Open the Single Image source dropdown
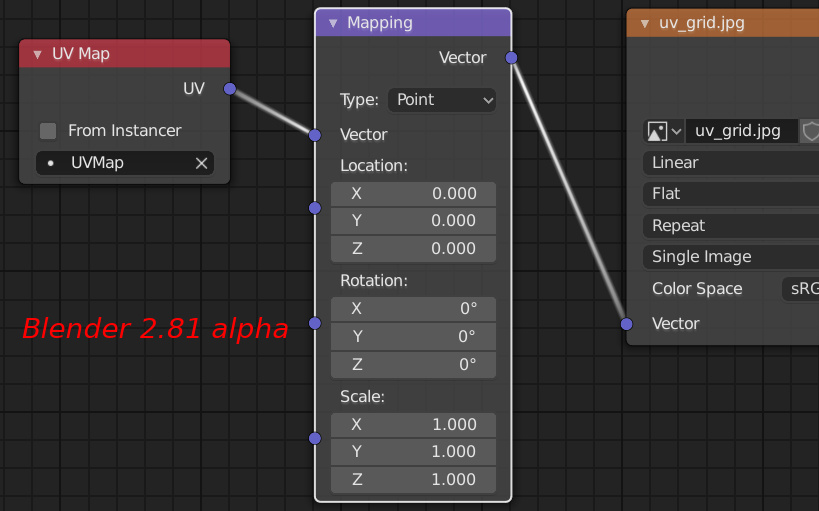The image size is (819, 511). click(731, 257)
